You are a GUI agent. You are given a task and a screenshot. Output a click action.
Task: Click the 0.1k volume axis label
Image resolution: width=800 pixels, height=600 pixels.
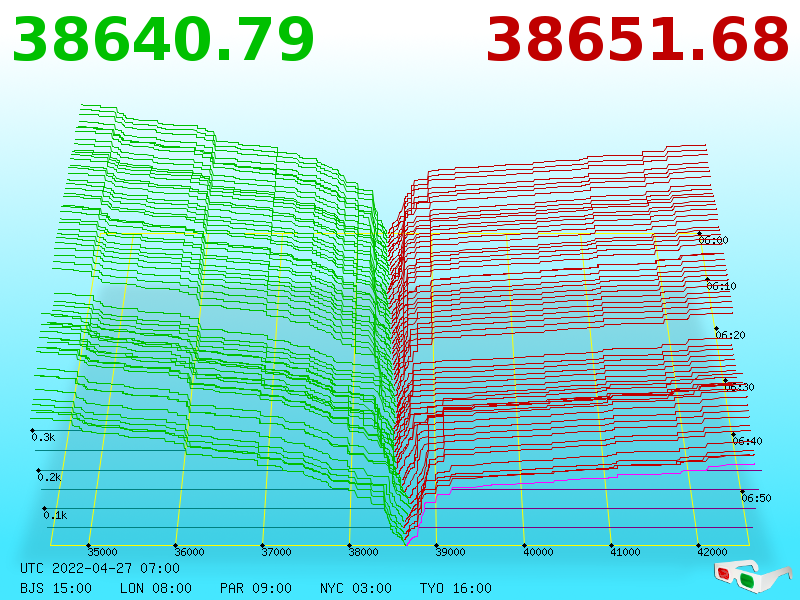[x=55, y=515]
